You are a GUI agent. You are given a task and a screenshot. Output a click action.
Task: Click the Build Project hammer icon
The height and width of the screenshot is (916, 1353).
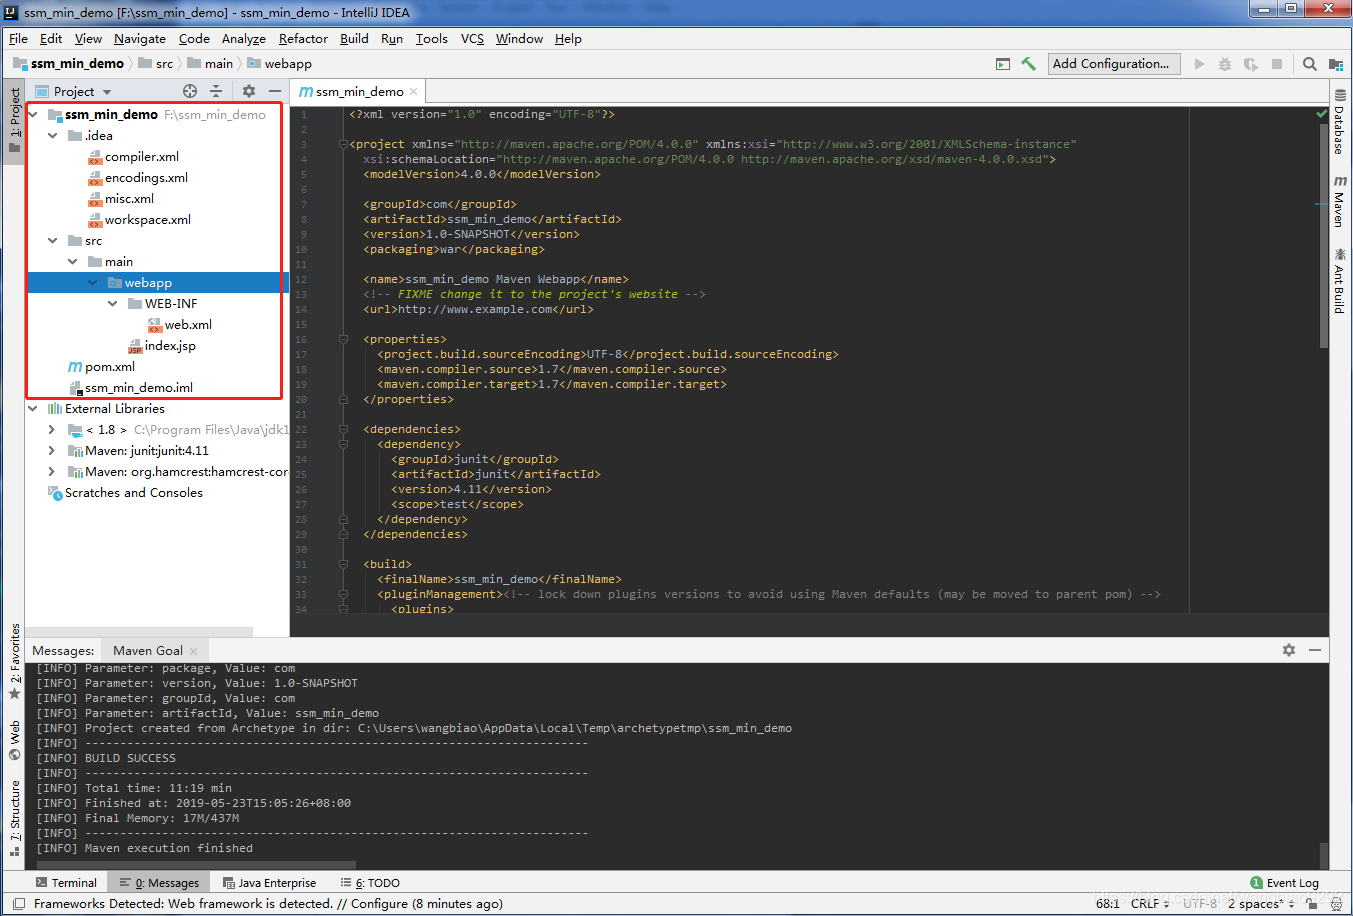click(x=1028, y=64)
